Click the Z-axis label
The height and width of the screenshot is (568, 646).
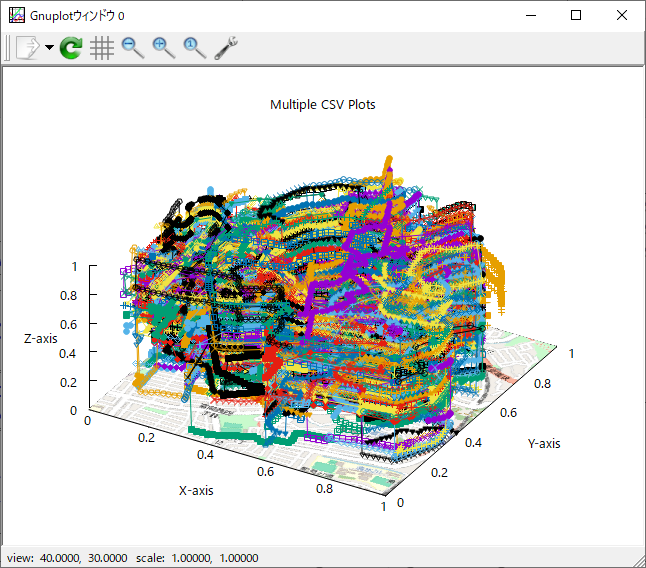pos(41,339)
